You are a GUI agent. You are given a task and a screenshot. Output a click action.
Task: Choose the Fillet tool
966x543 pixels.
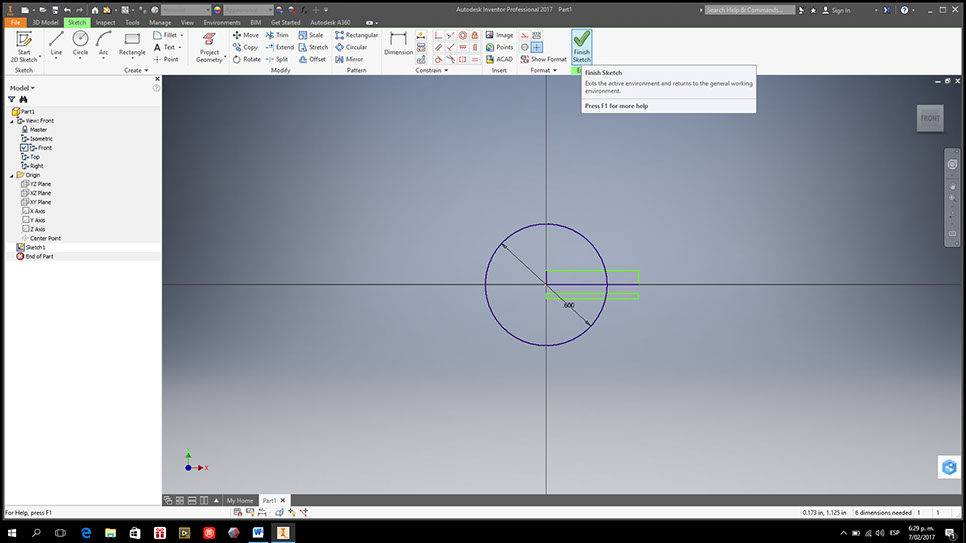(x=165, y=35)
